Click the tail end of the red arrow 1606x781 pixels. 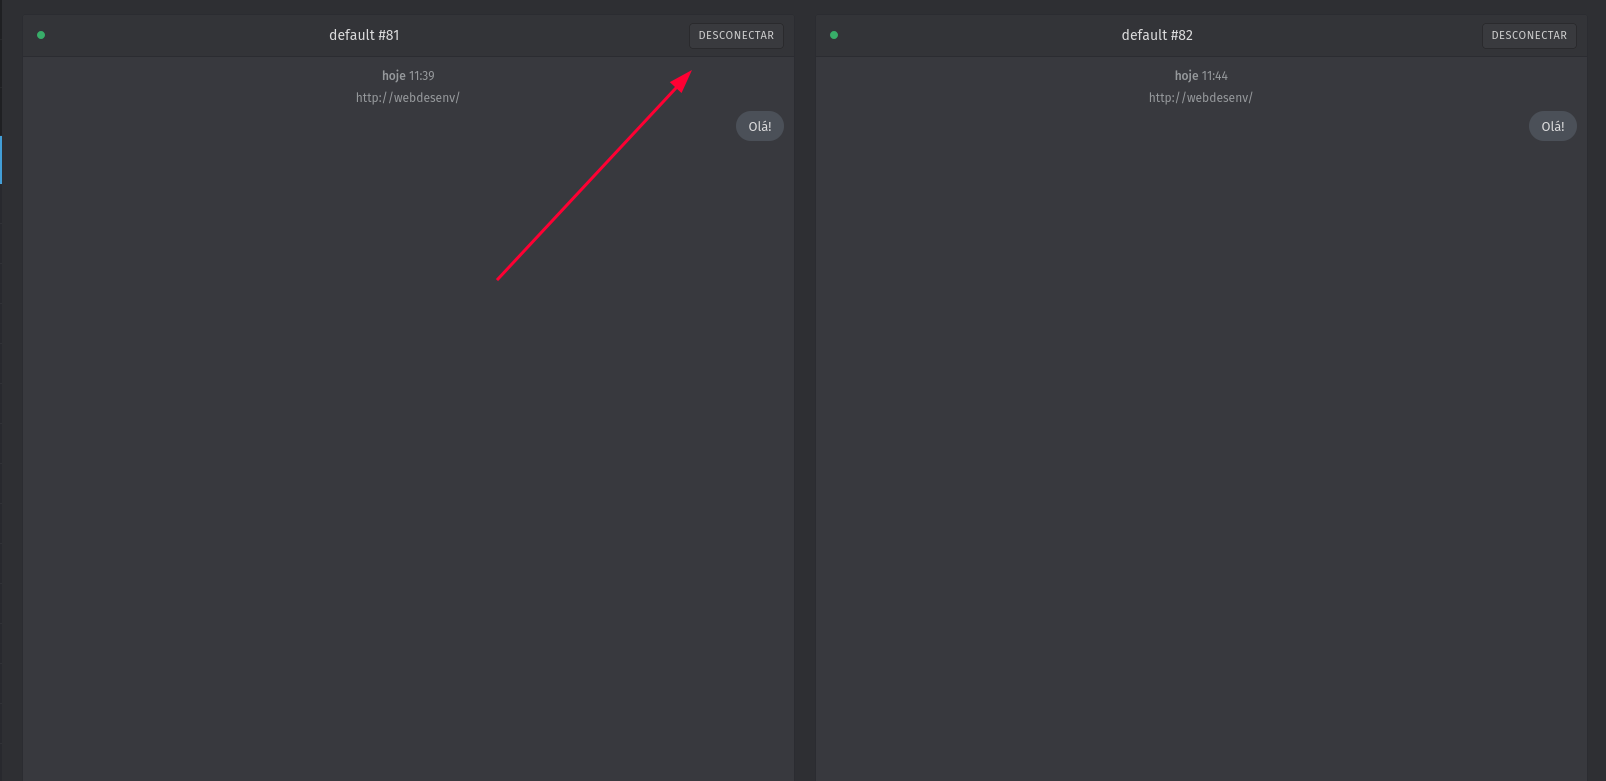tap(499, 278)
